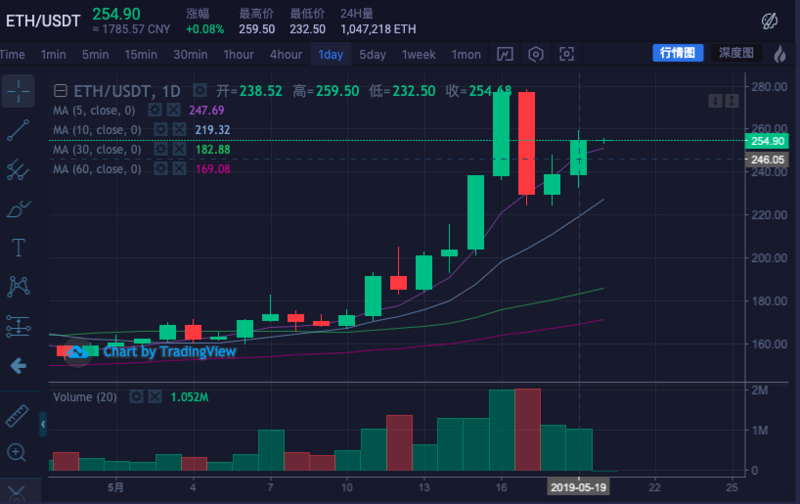Click the 24H volume 1,047,218 ETH
The height and width of the screenshot is (504, 800).
click(x=378, y=29)
